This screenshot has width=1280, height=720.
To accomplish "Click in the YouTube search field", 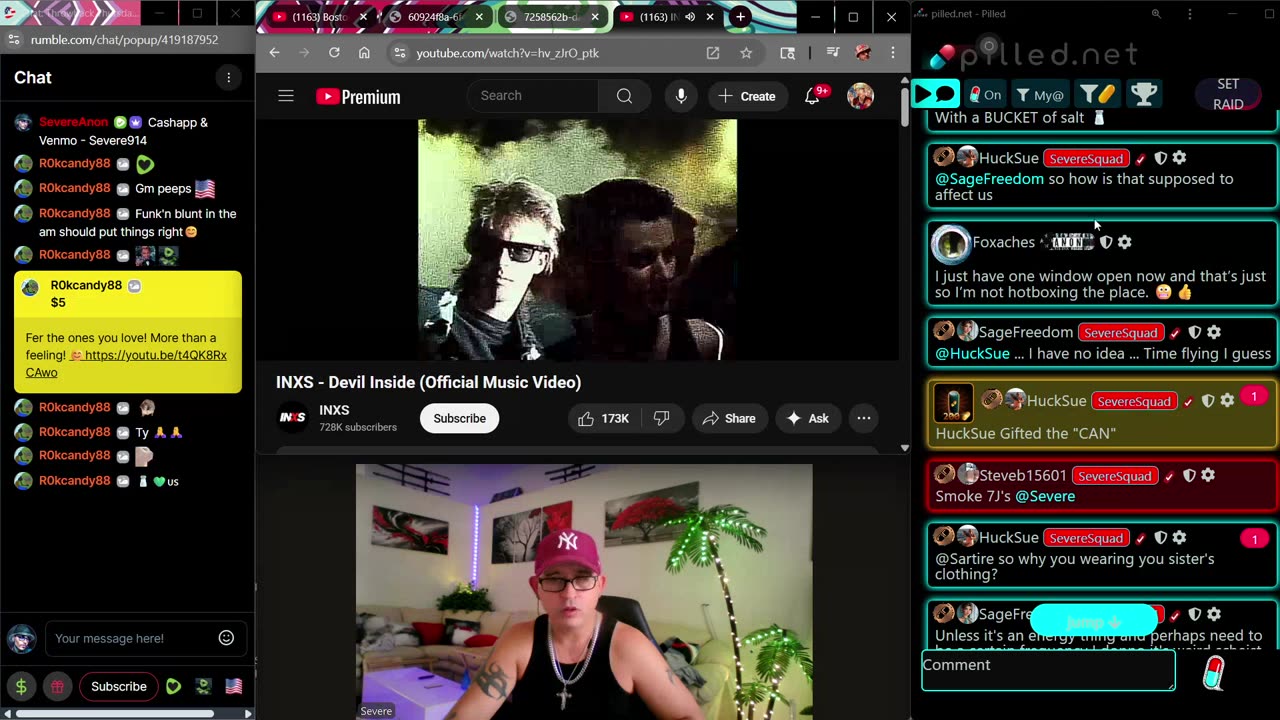I will (x=535, y=96).
